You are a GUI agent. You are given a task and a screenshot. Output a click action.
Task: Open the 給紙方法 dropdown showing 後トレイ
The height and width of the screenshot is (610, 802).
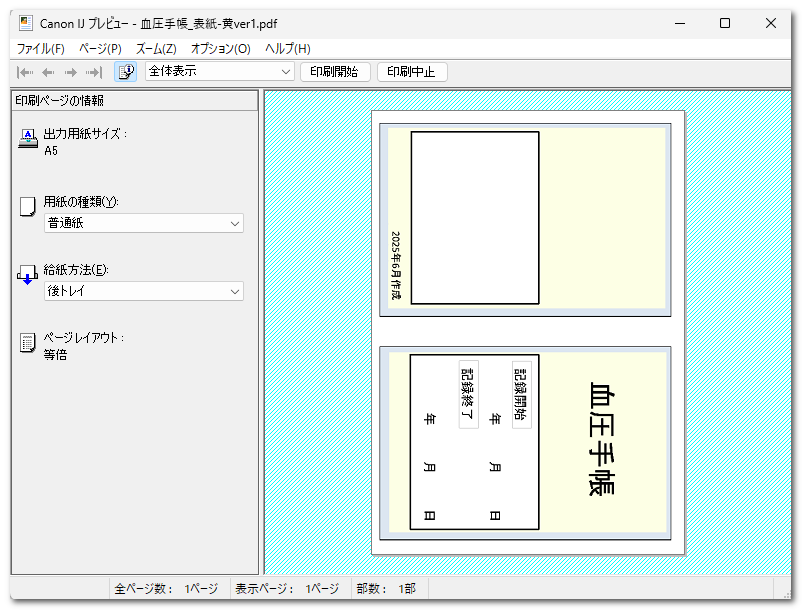pos(144,291)
